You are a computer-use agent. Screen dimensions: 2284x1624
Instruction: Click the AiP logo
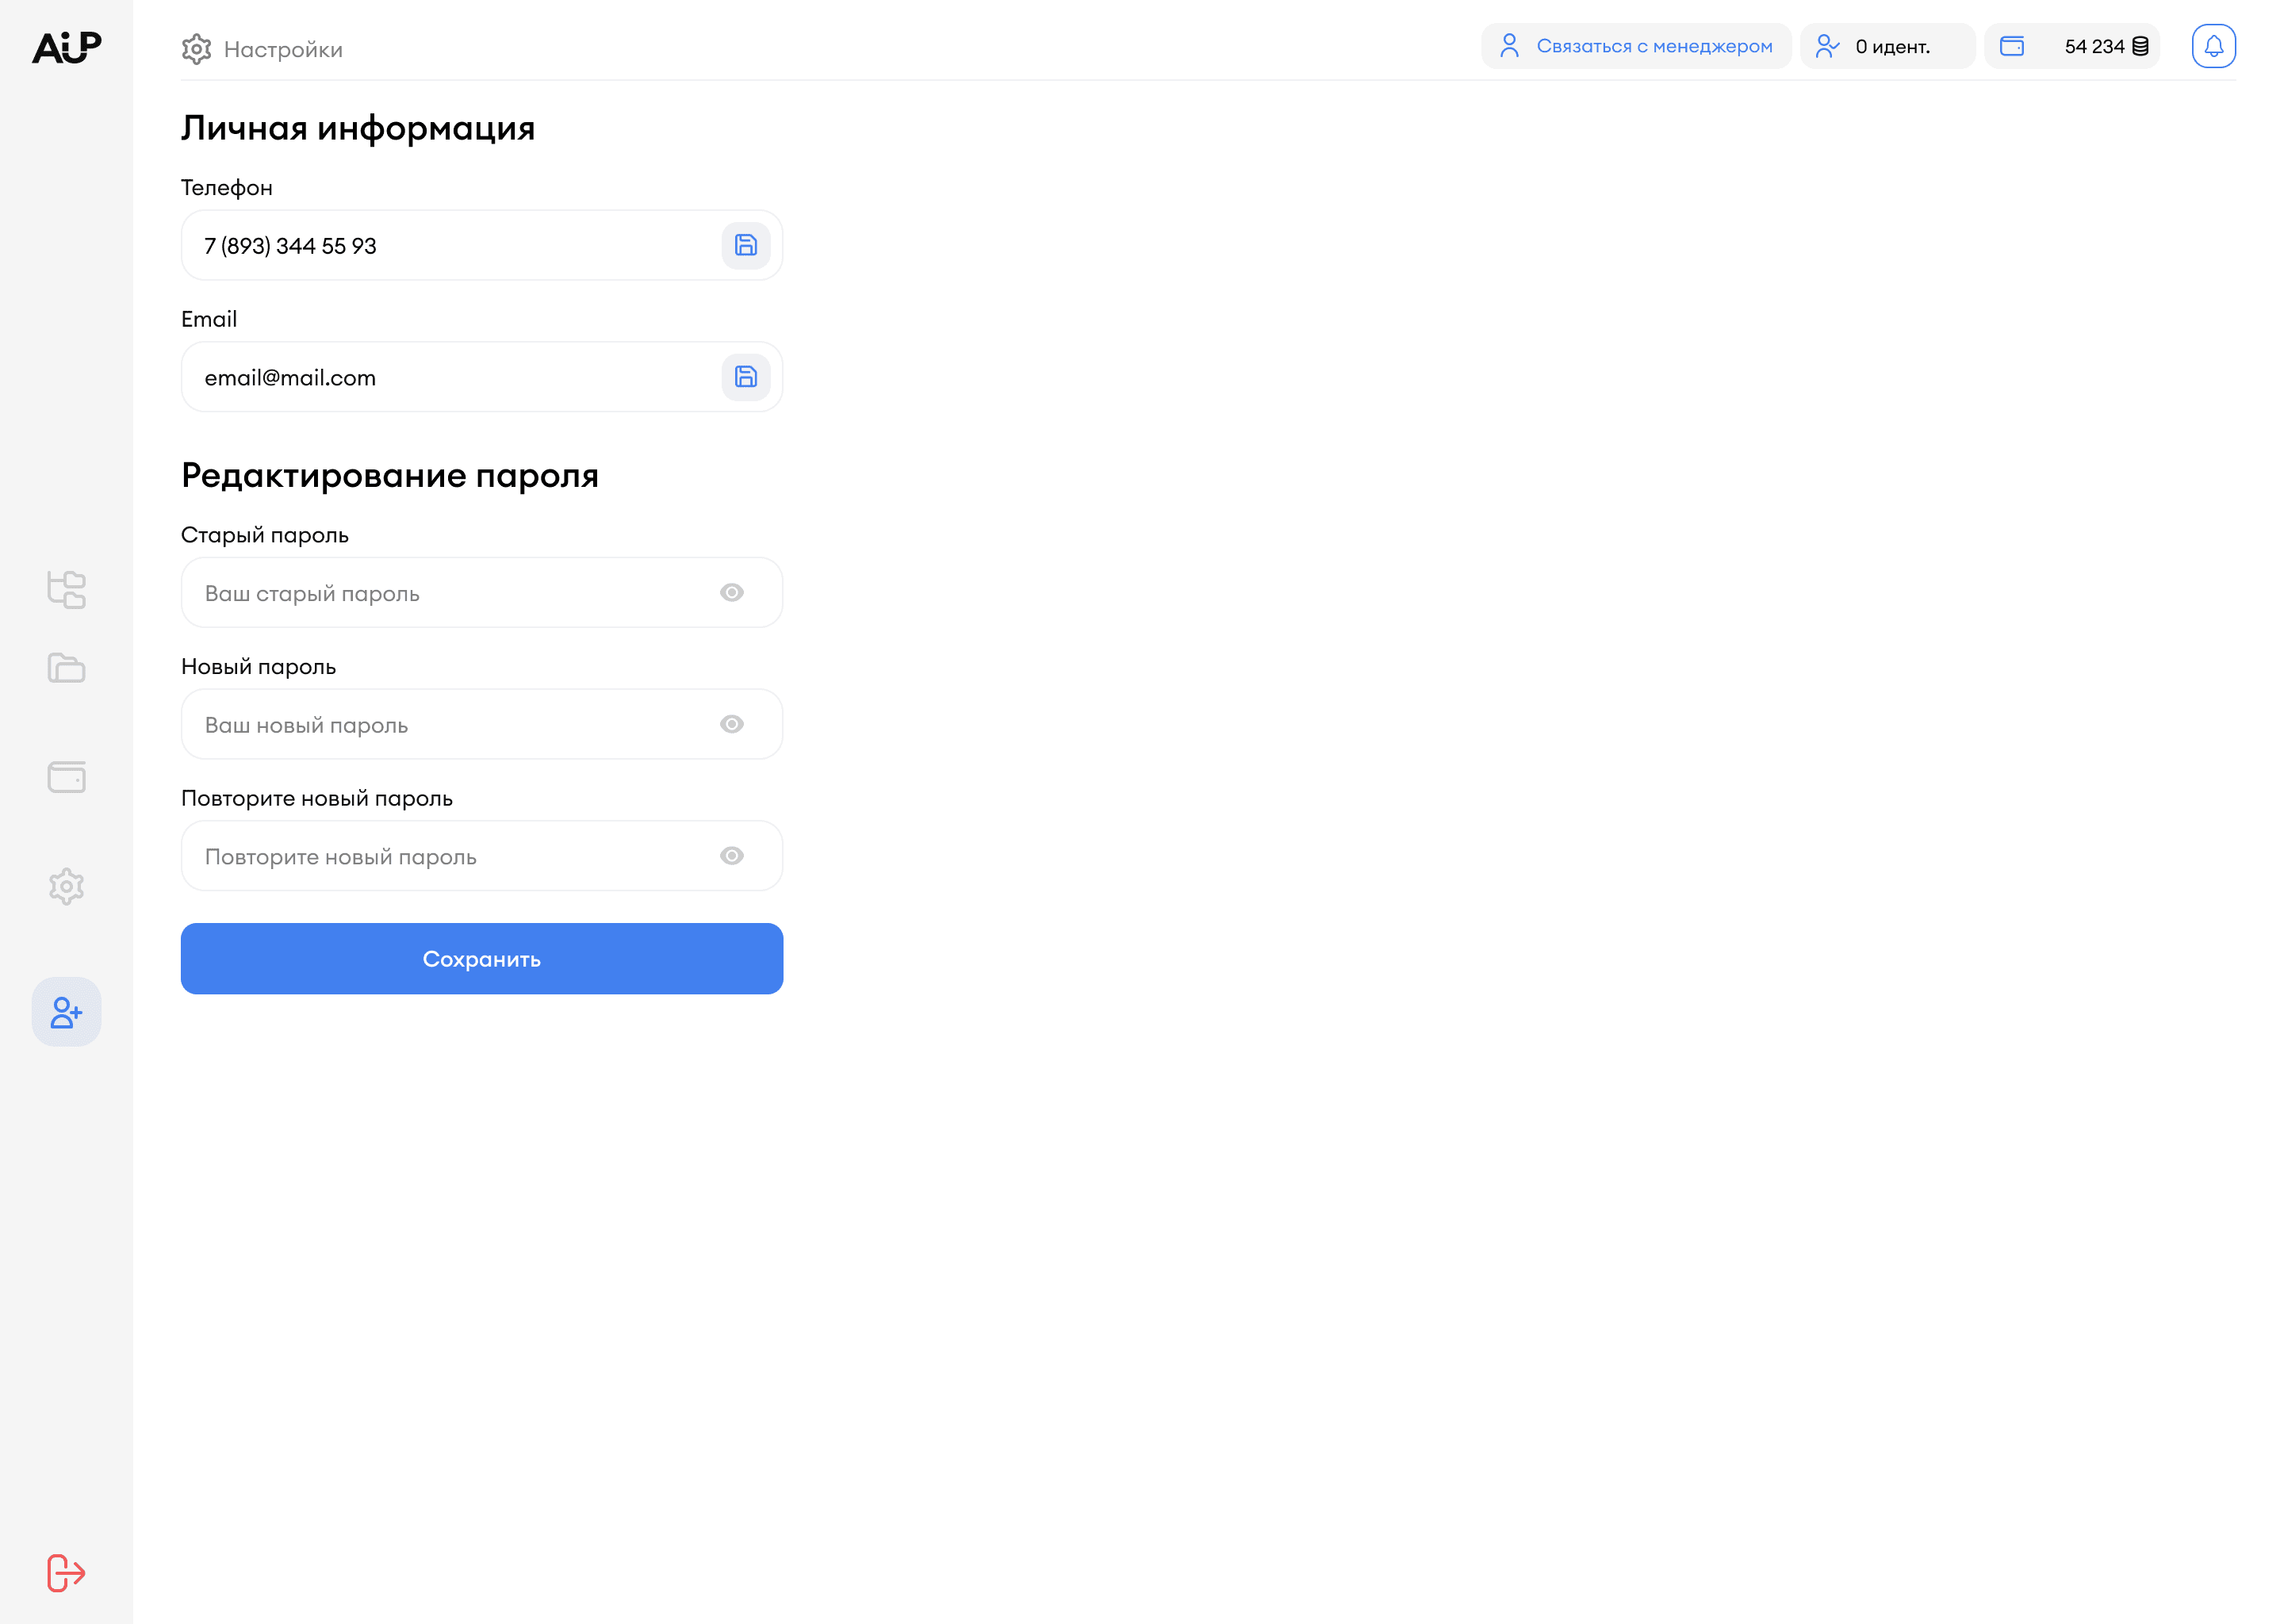click(66, 47)
